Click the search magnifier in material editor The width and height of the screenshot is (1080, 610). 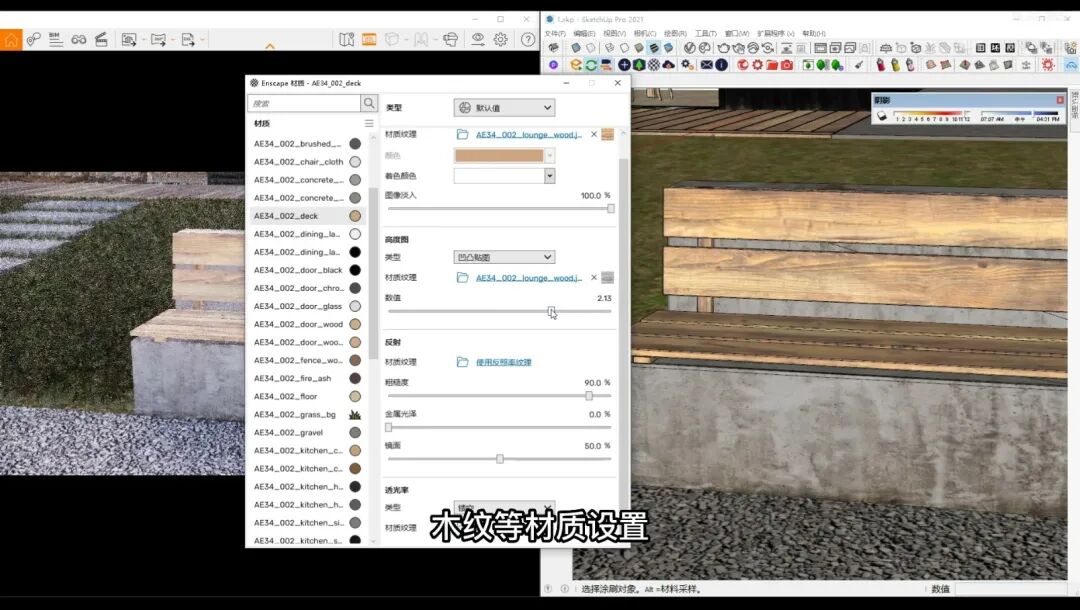pos(369,103)
